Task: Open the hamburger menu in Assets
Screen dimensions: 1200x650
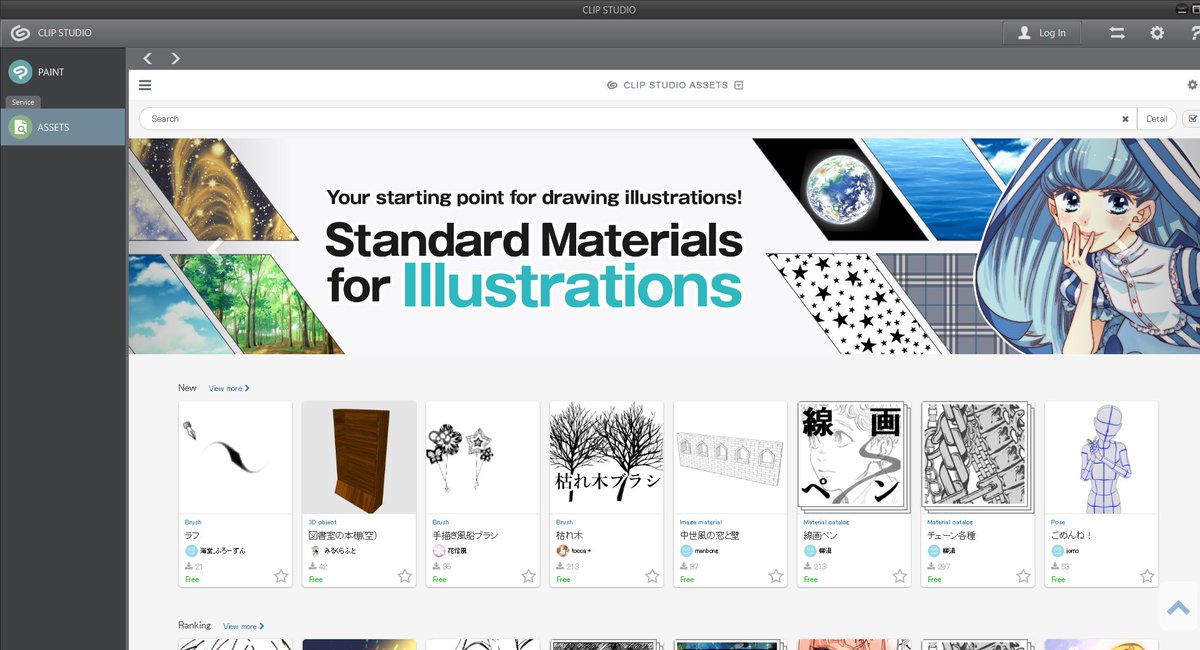Action: coord(145,85)
